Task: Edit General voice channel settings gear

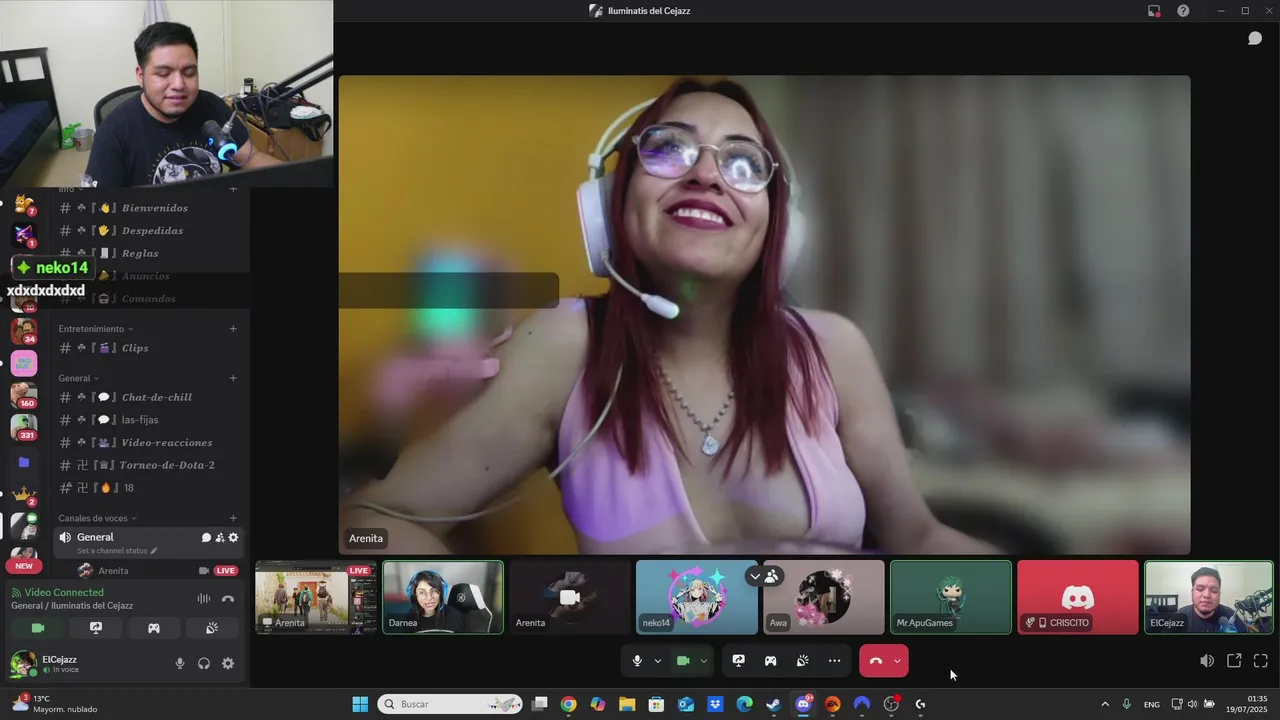Action: [234, 538]
